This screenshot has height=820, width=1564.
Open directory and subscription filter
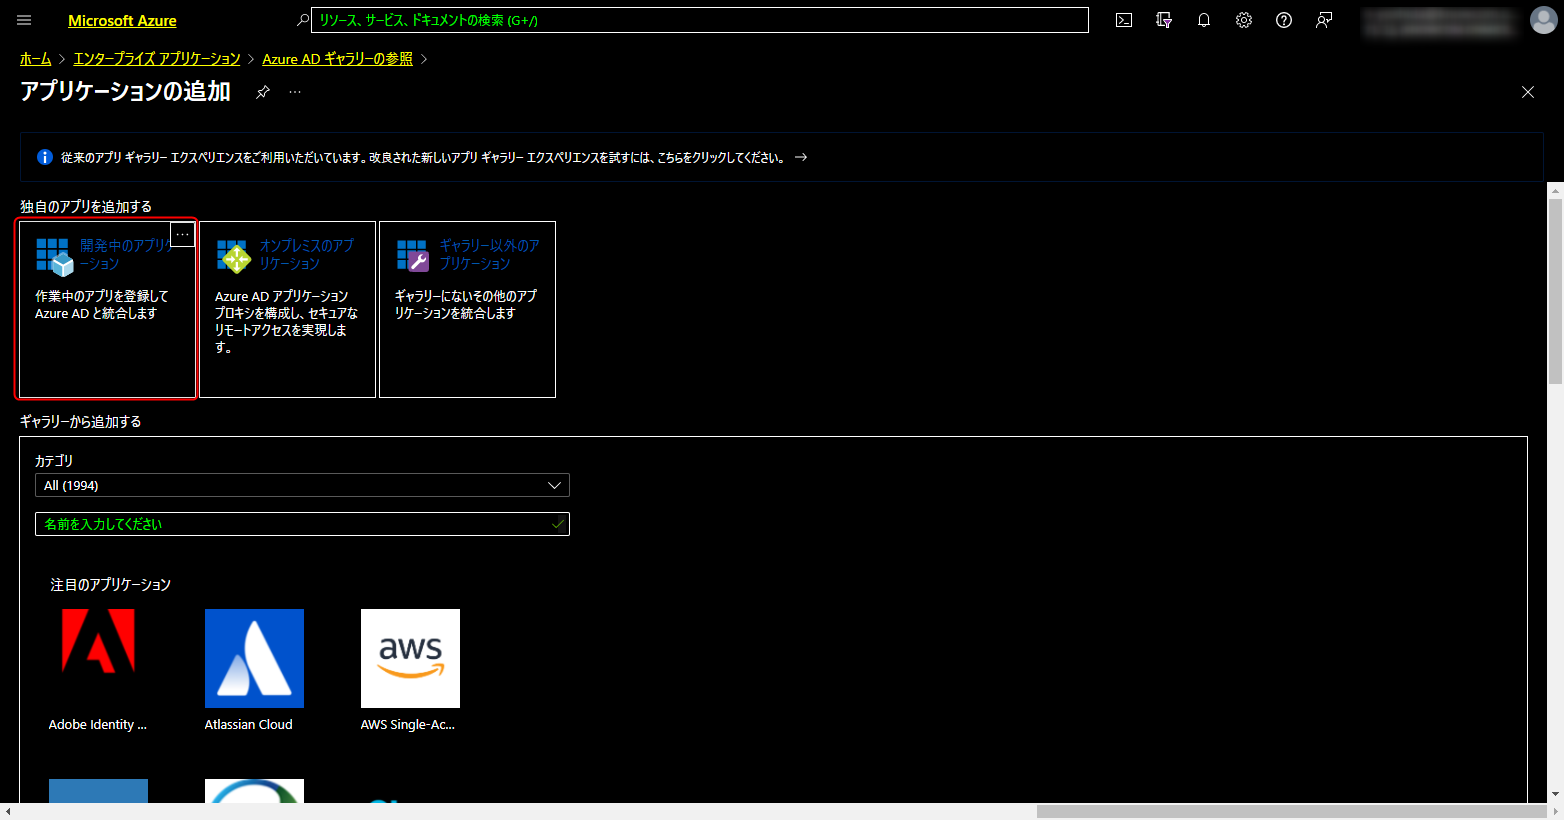tap(1164, 20)
